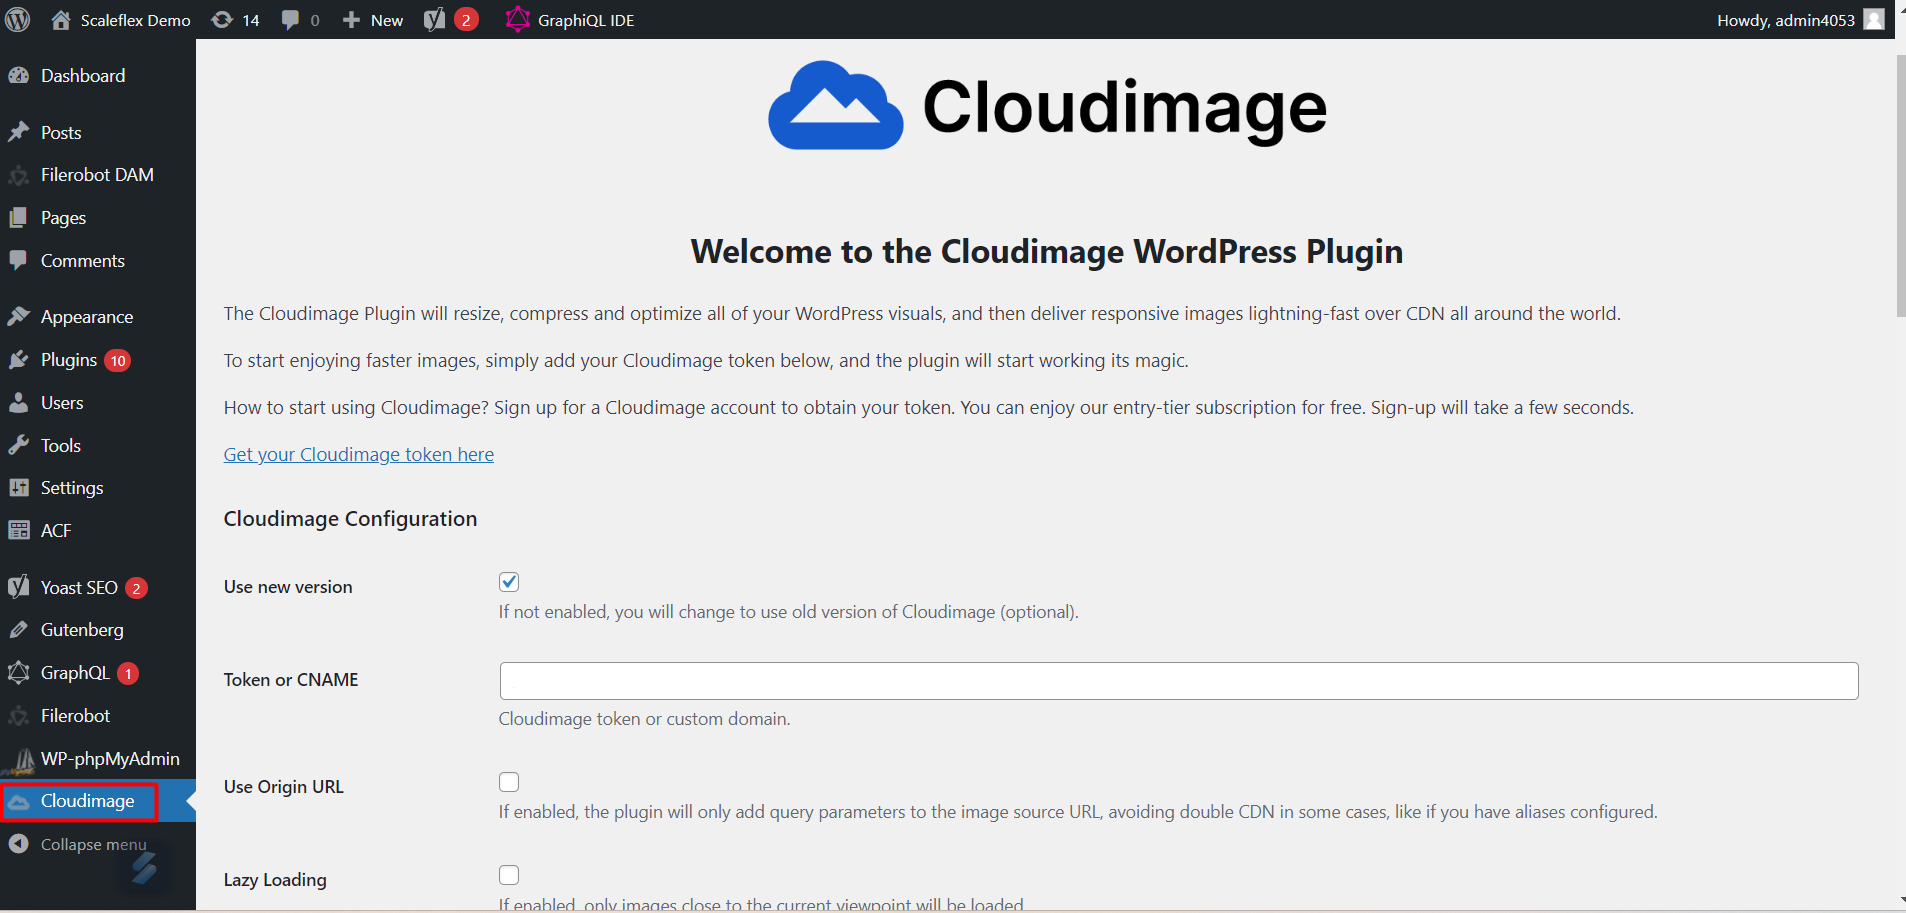
Task: Enable the Use Origin URL checkbox
Action: pos(509,782)
